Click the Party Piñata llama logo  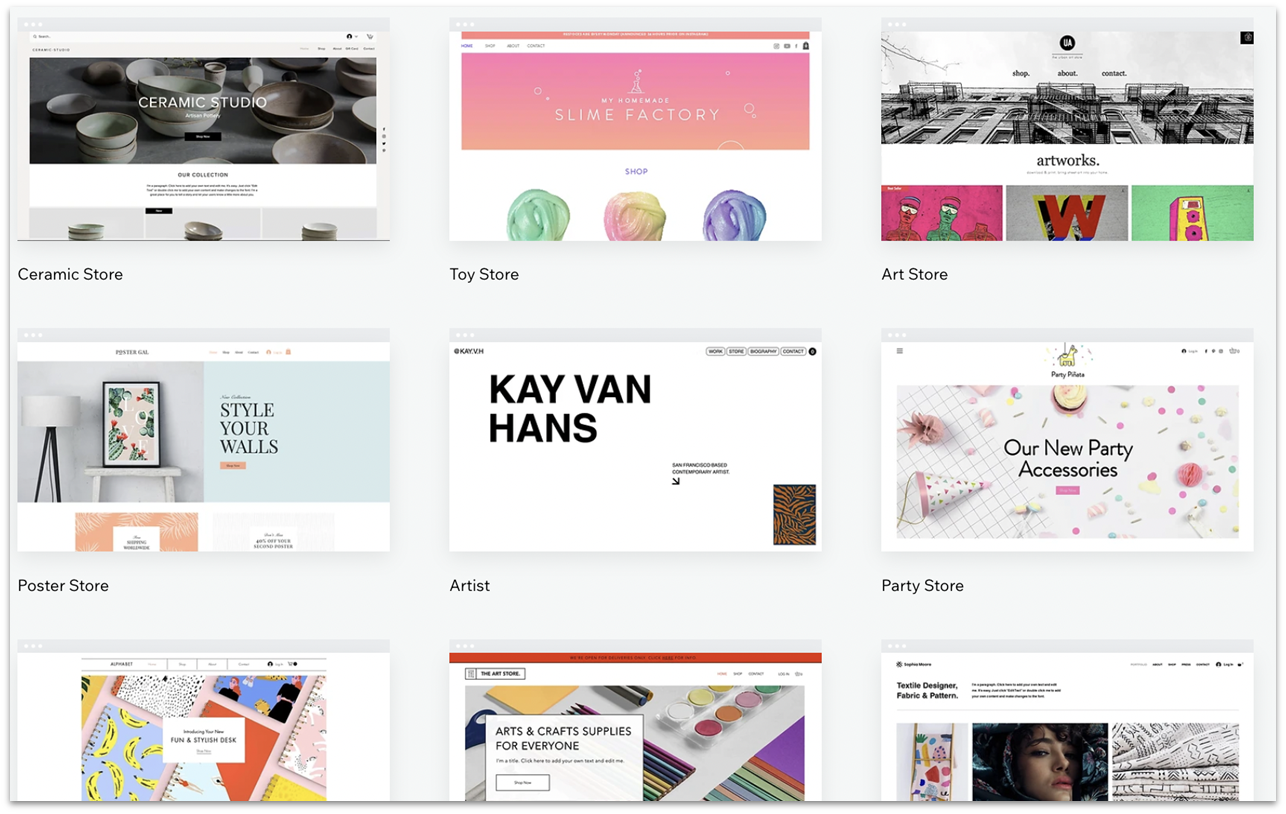pyautogui.click(x=1067, y=357)
